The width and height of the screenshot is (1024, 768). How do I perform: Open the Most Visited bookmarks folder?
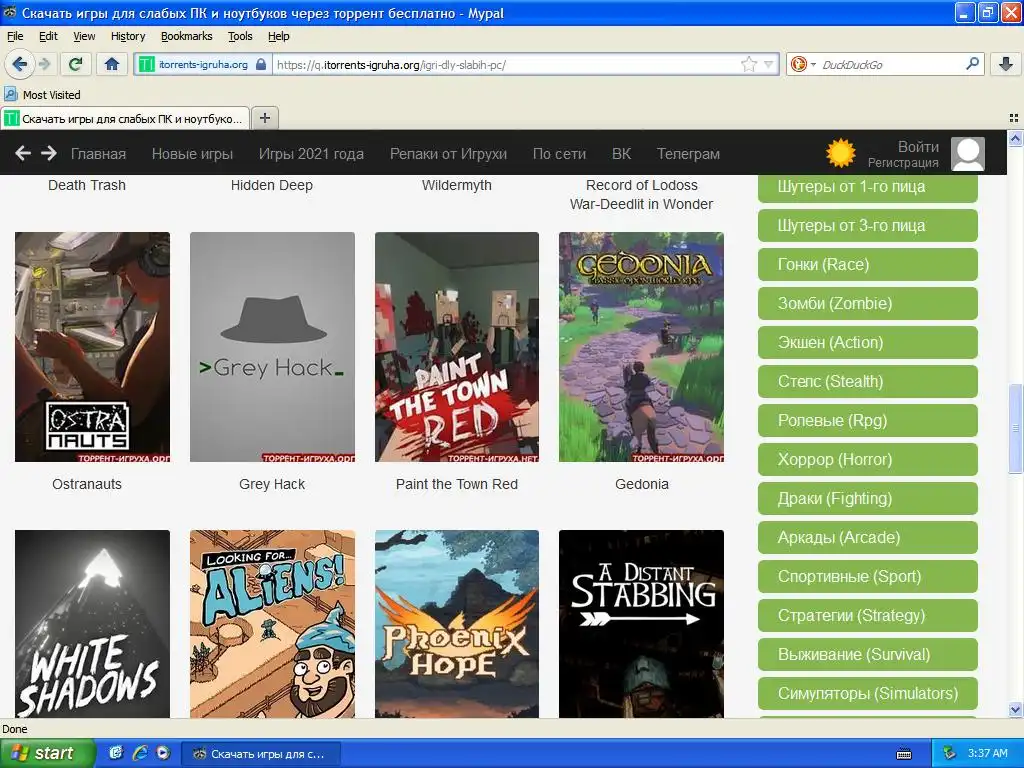[x=42, y=95]
